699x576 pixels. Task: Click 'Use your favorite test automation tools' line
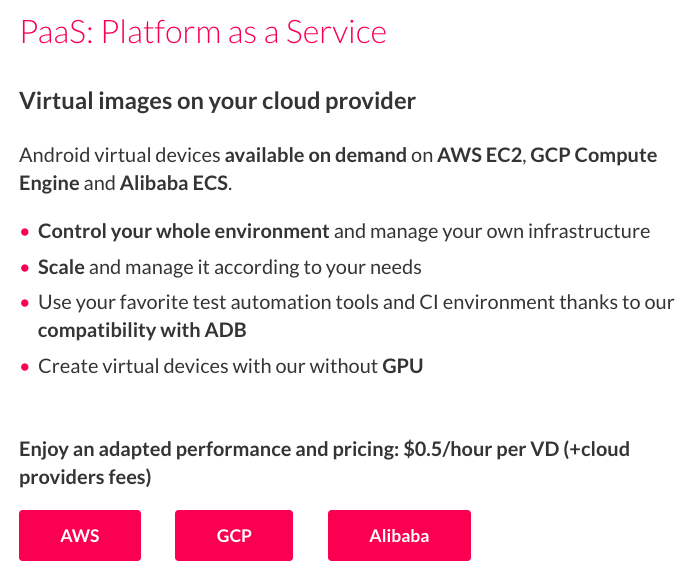coord(356,303)
